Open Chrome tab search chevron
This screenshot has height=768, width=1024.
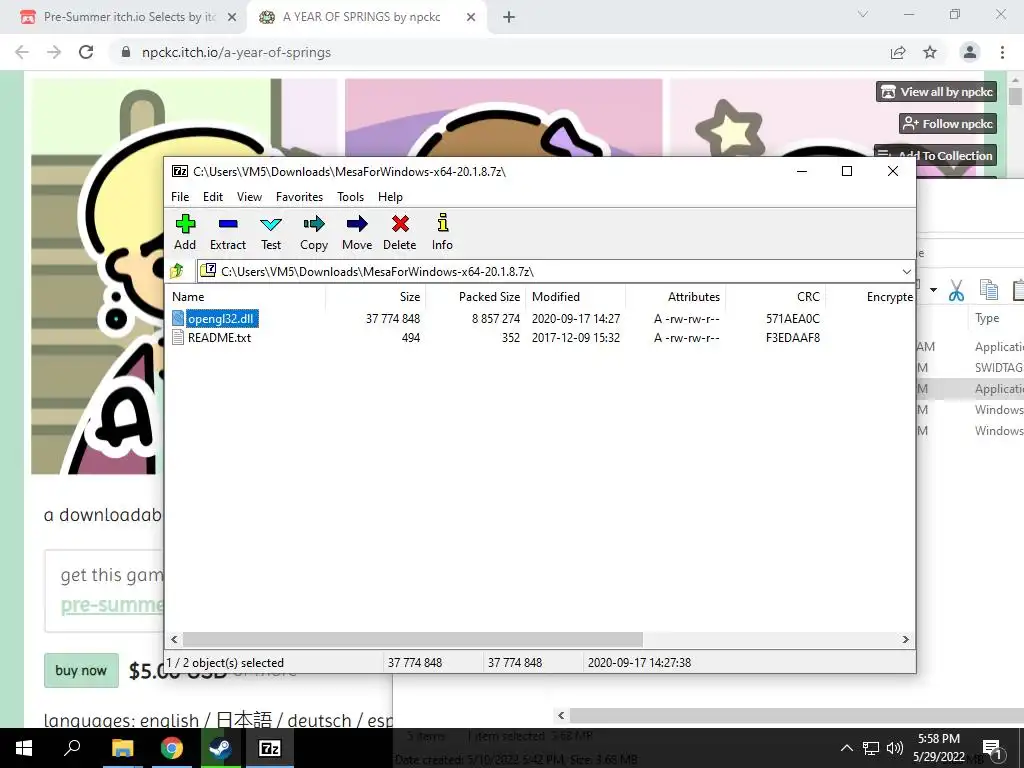(x=863, y=14)
